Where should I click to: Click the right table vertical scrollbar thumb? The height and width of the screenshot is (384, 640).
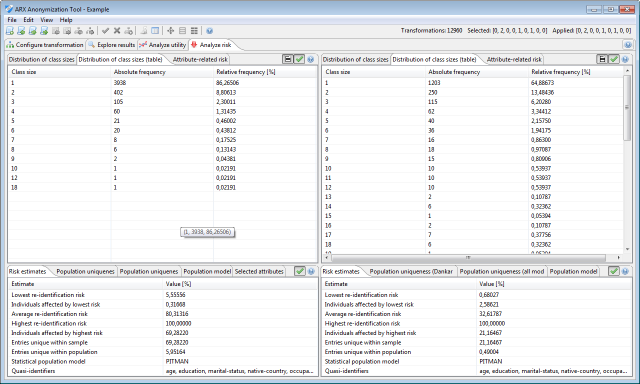click(627, 107)
